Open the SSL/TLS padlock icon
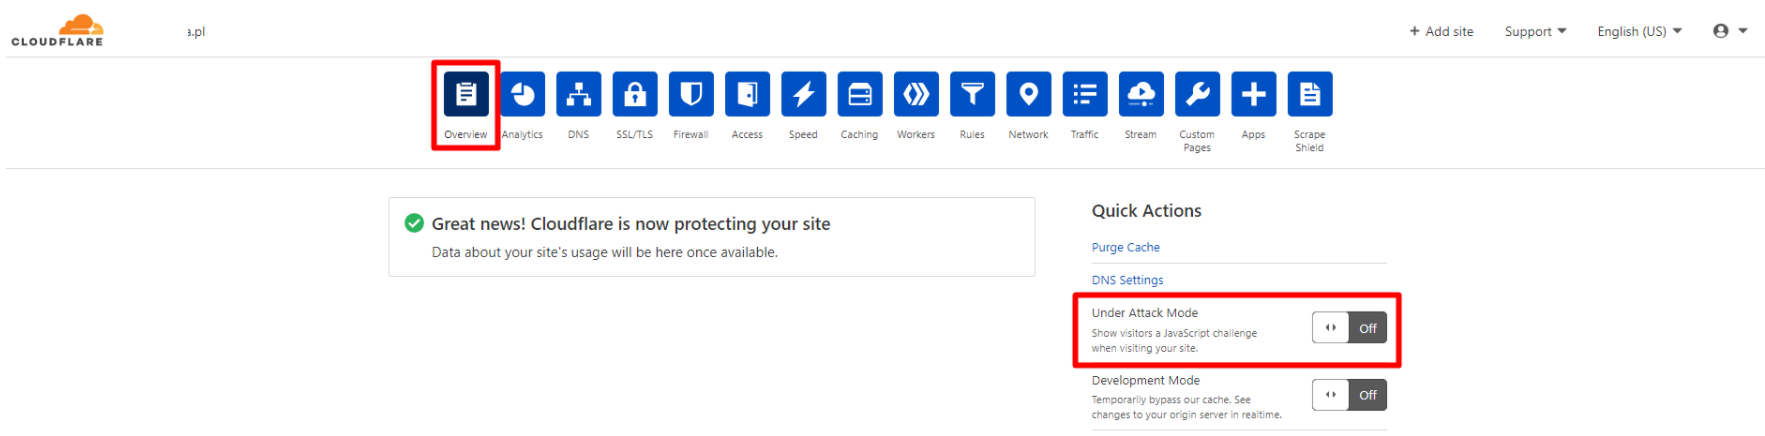Viewport: 1765px width, 436px height. point(635,94)
